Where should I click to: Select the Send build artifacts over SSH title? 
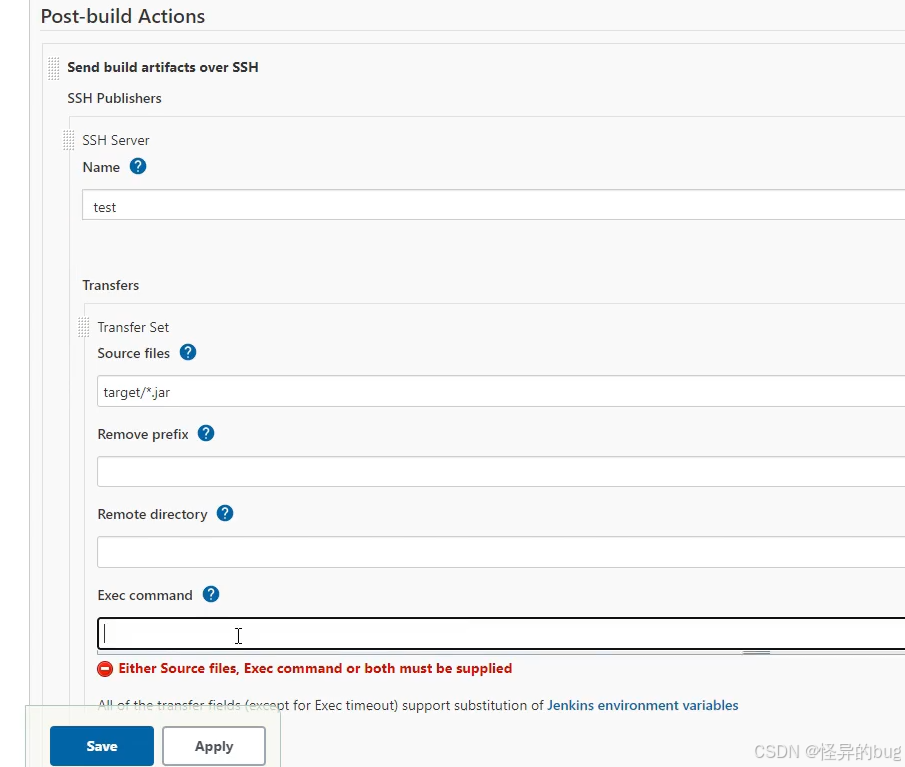162,68
